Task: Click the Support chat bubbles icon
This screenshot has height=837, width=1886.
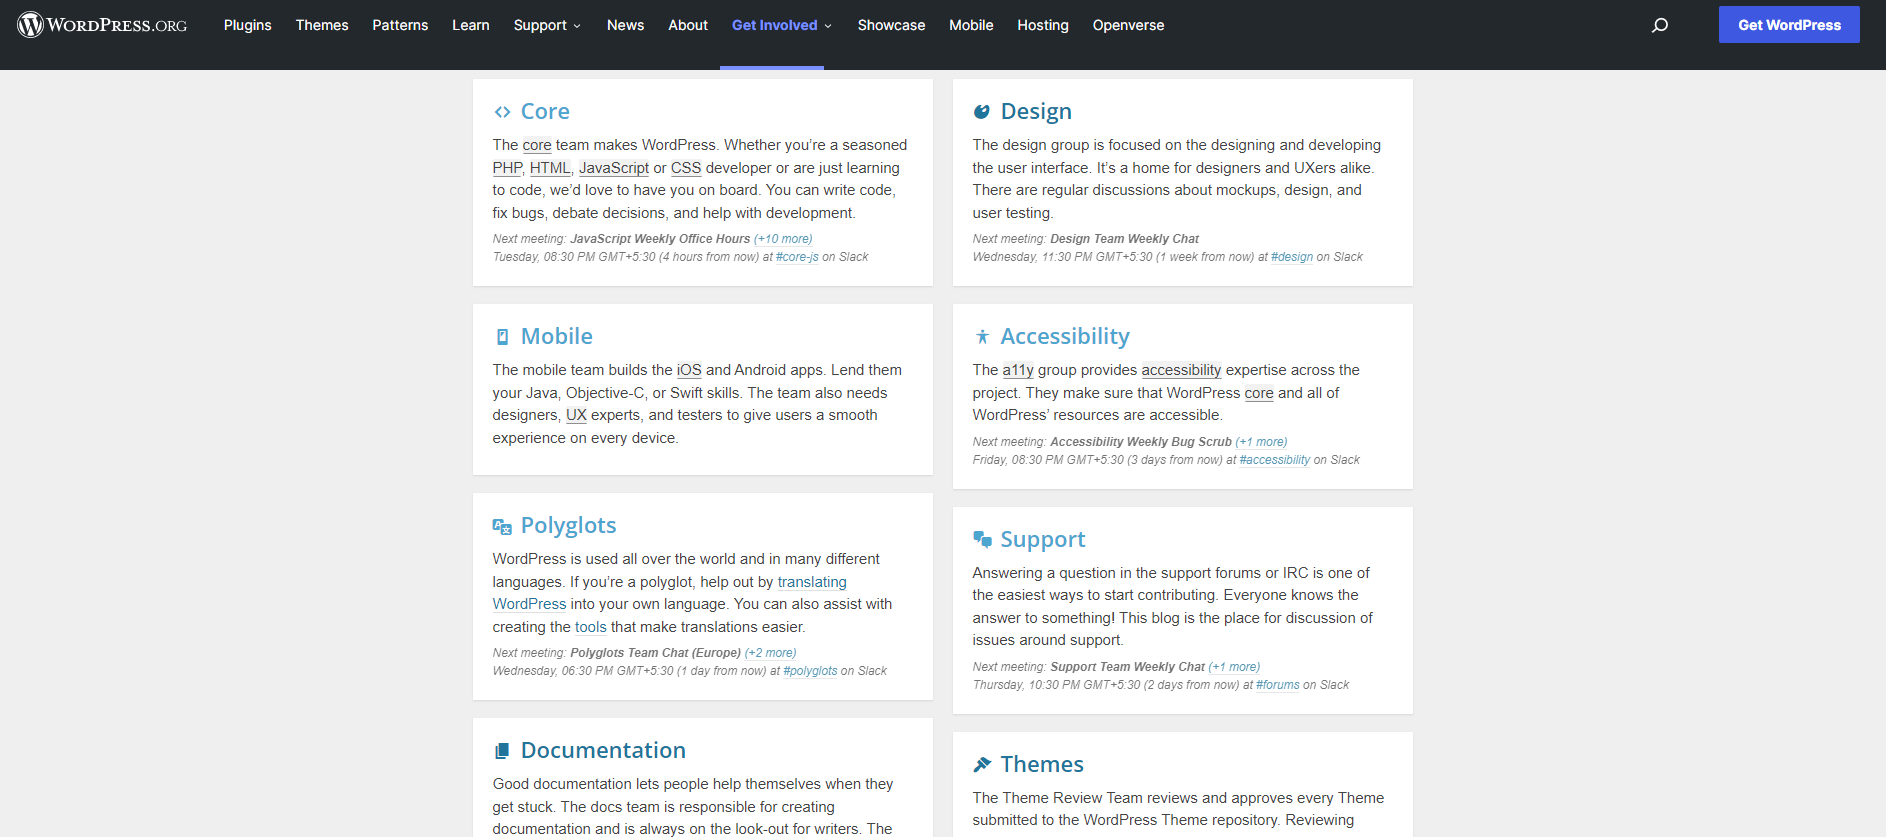Action: point(982,540)
